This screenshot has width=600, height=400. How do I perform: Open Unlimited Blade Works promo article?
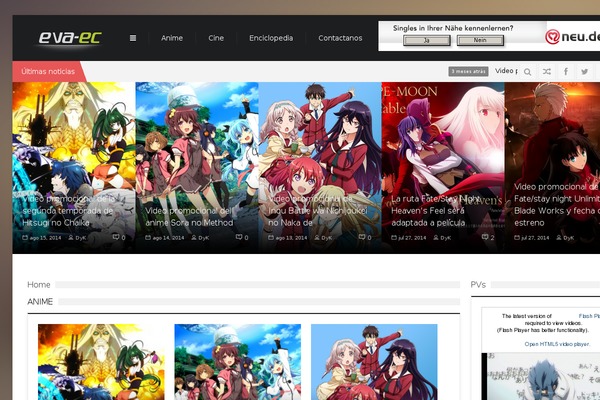pos(557,204)
